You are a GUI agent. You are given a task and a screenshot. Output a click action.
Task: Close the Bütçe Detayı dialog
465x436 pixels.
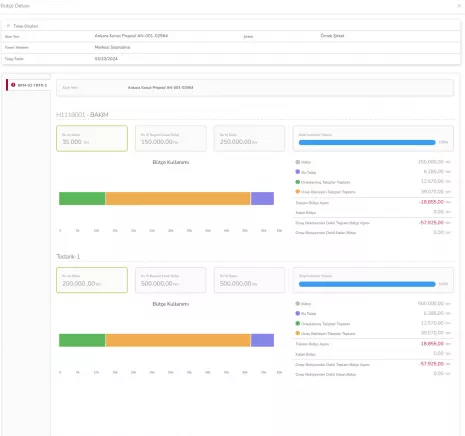[459, 6]
